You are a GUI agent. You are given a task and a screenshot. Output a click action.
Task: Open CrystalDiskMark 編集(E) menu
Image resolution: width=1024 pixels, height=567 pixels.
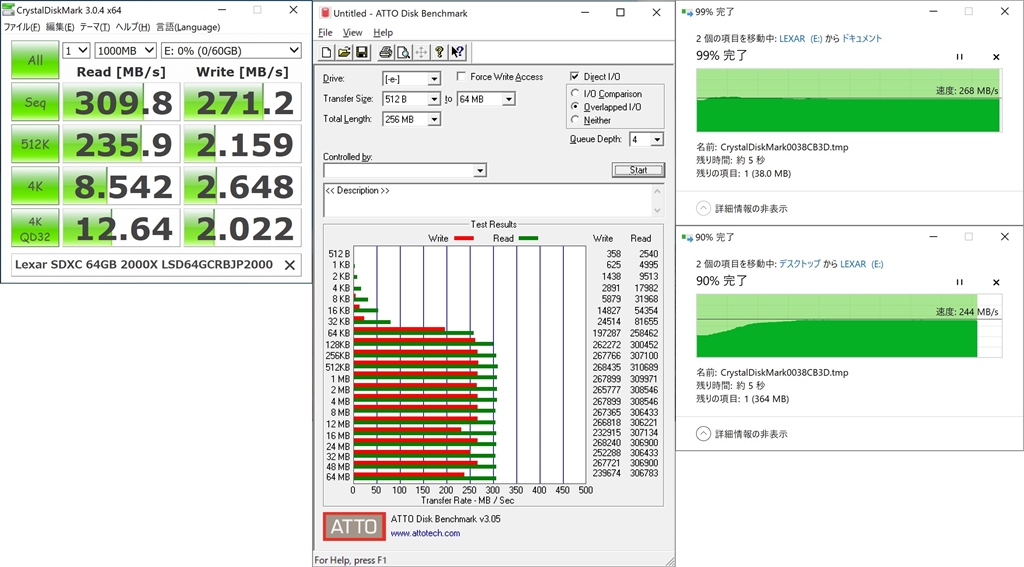(x=60, y=27)
